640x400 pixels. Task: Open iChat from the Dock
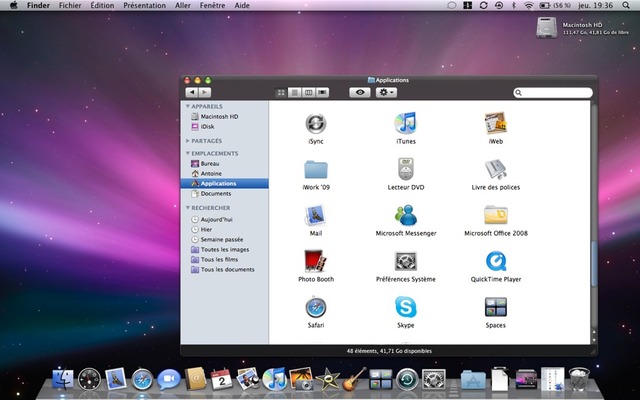[169, 379]
